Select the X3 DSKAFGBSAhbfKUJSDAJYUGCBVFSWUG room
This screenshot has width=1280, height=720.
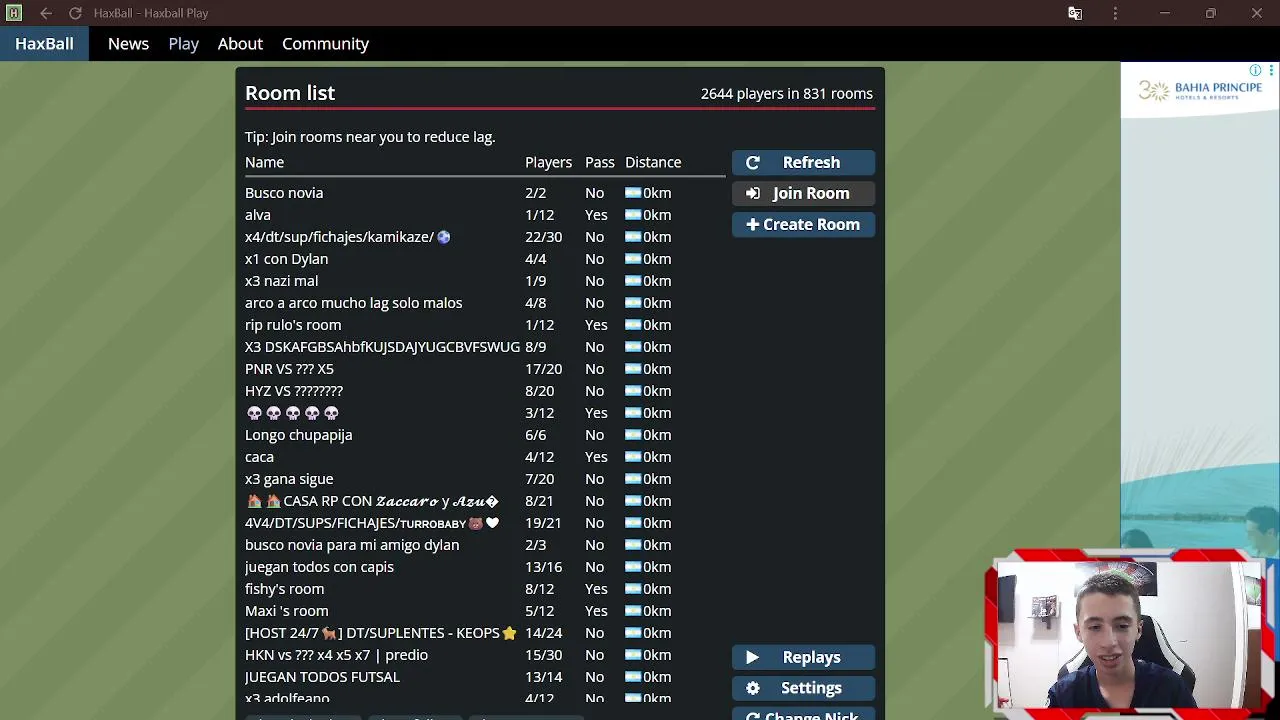pos(485,347)
